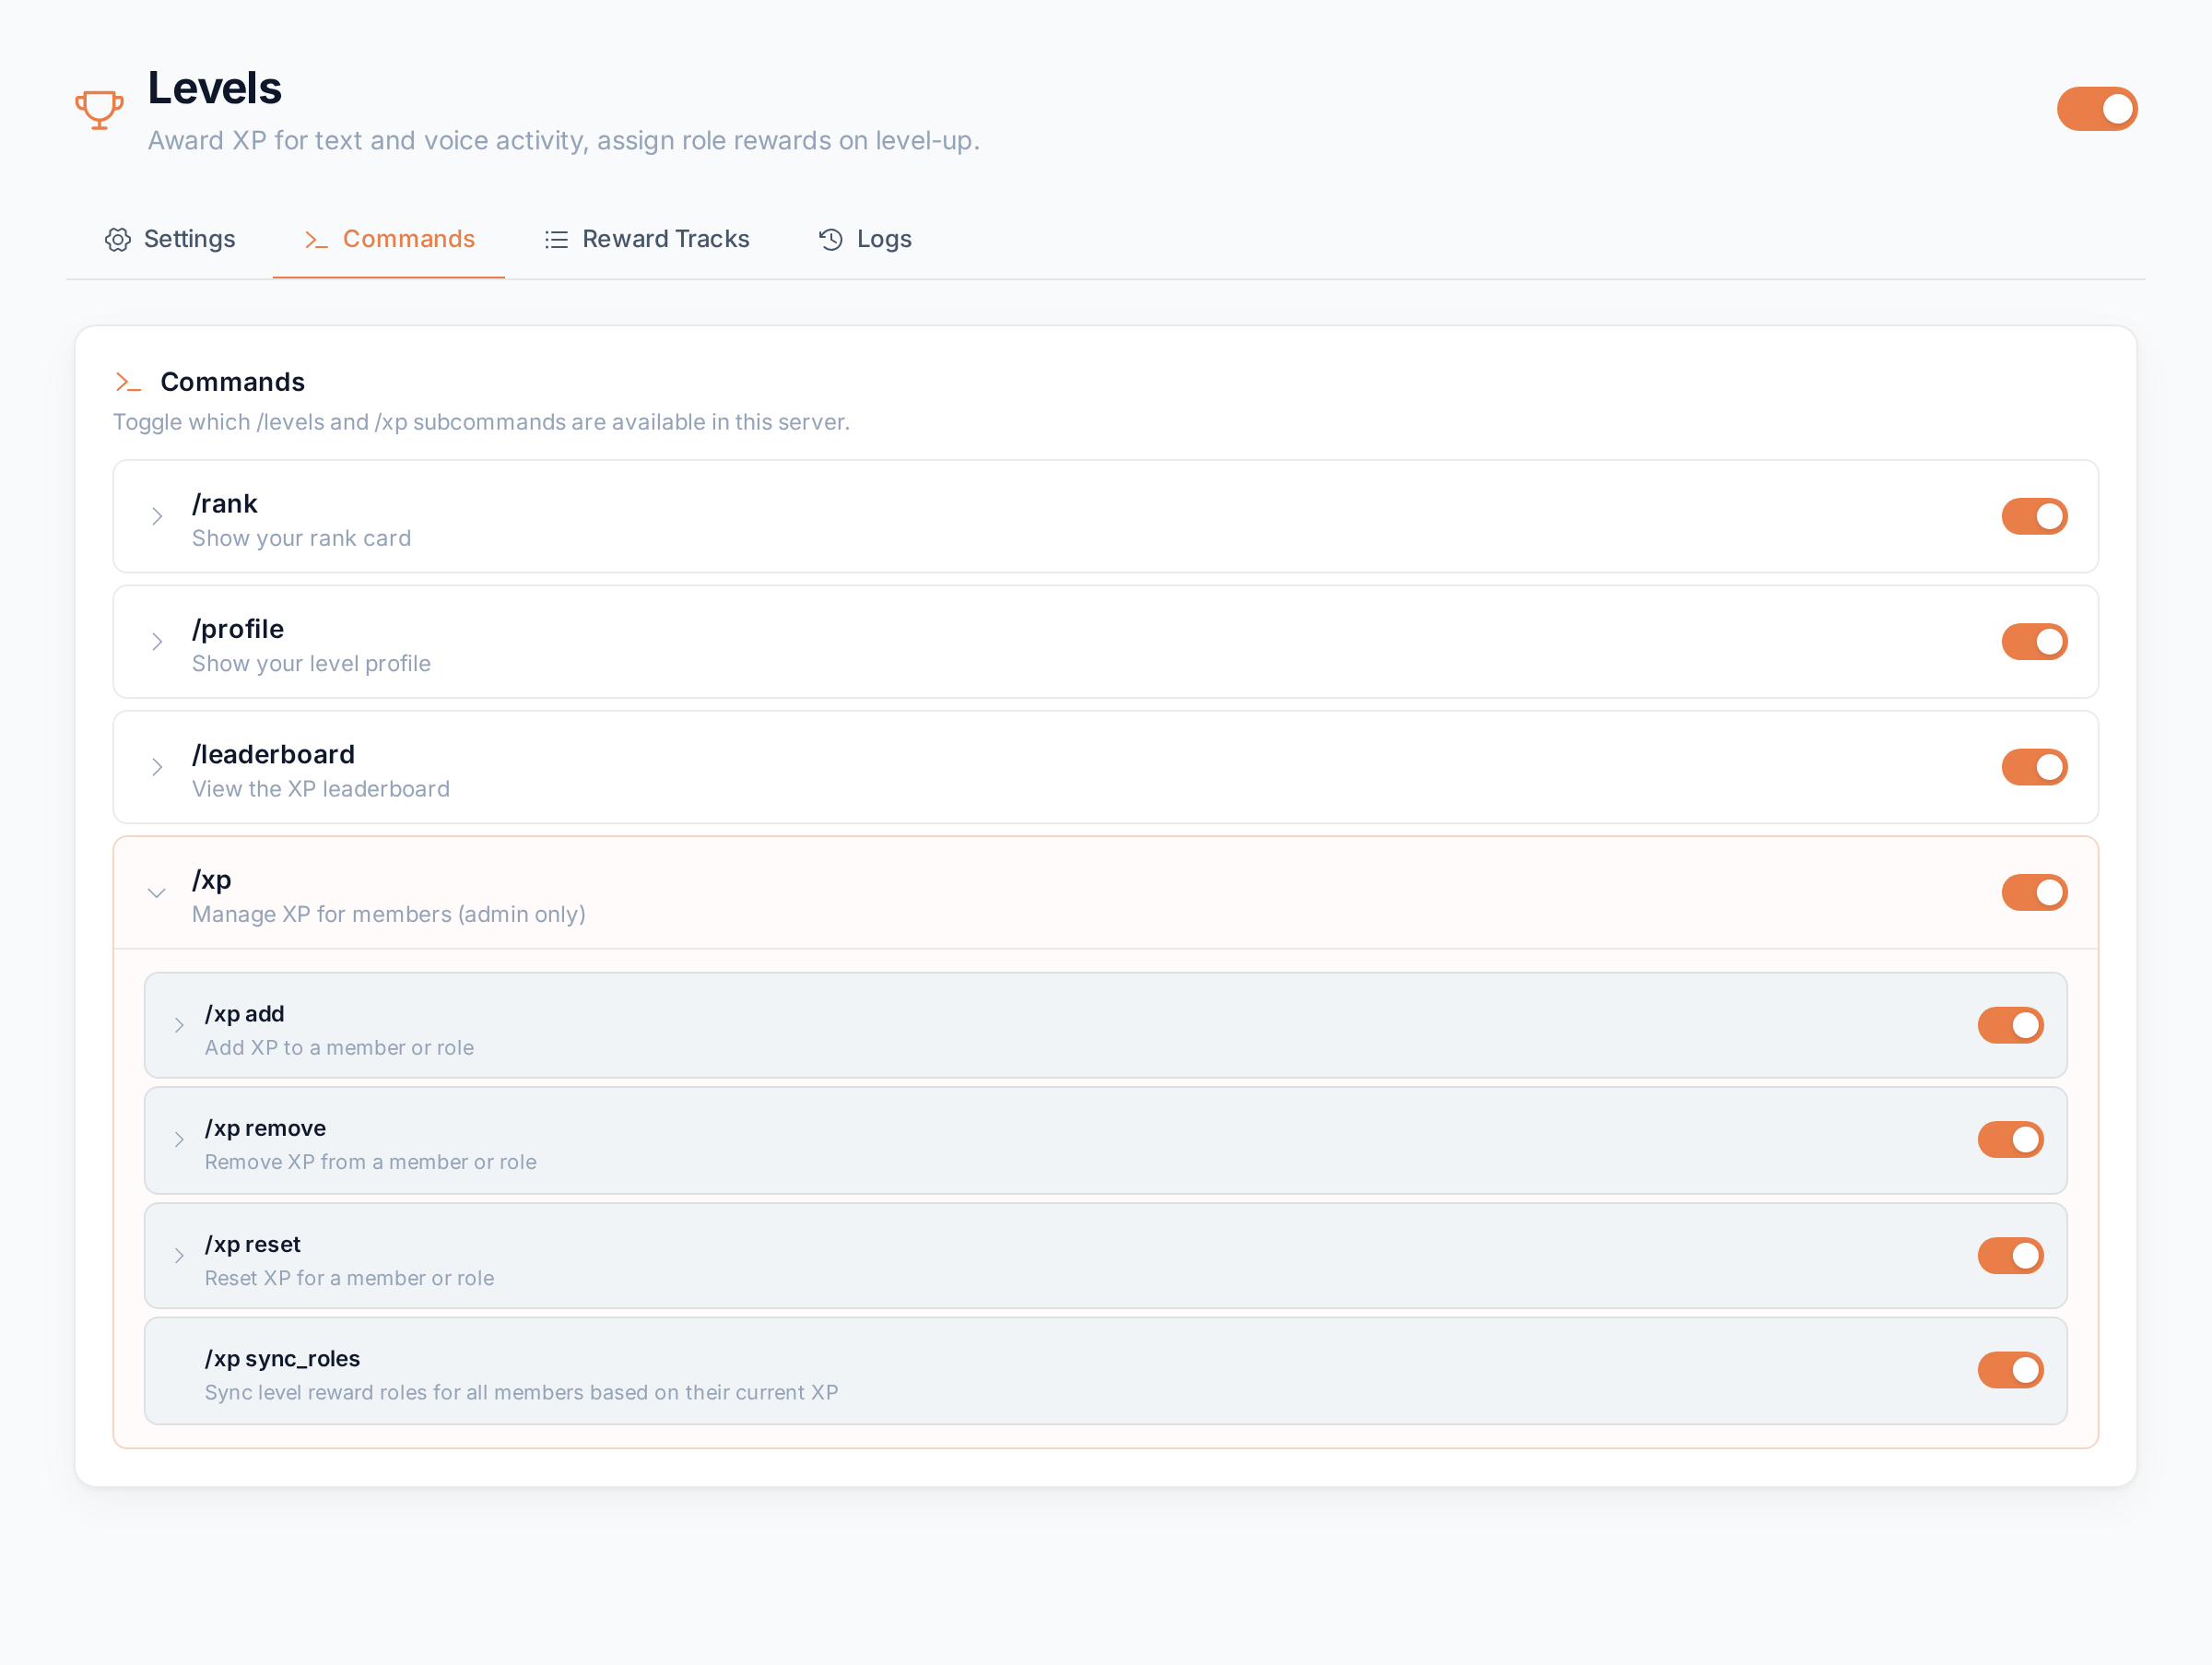Switch off the /xp remove toggle

[x=2010, y=1139]
